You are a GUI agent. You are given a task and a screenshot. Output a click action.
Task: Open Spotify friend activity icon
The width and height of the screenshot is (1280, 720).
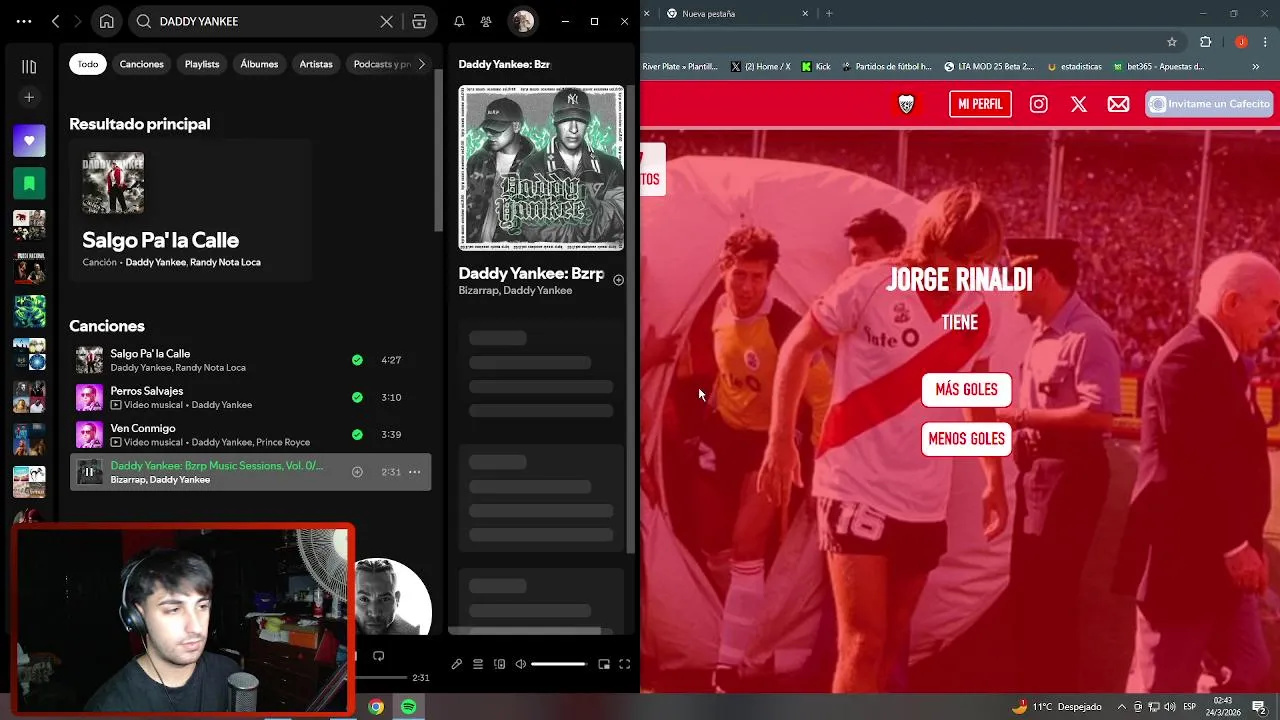pyautogui.click(x=486, y=21)
